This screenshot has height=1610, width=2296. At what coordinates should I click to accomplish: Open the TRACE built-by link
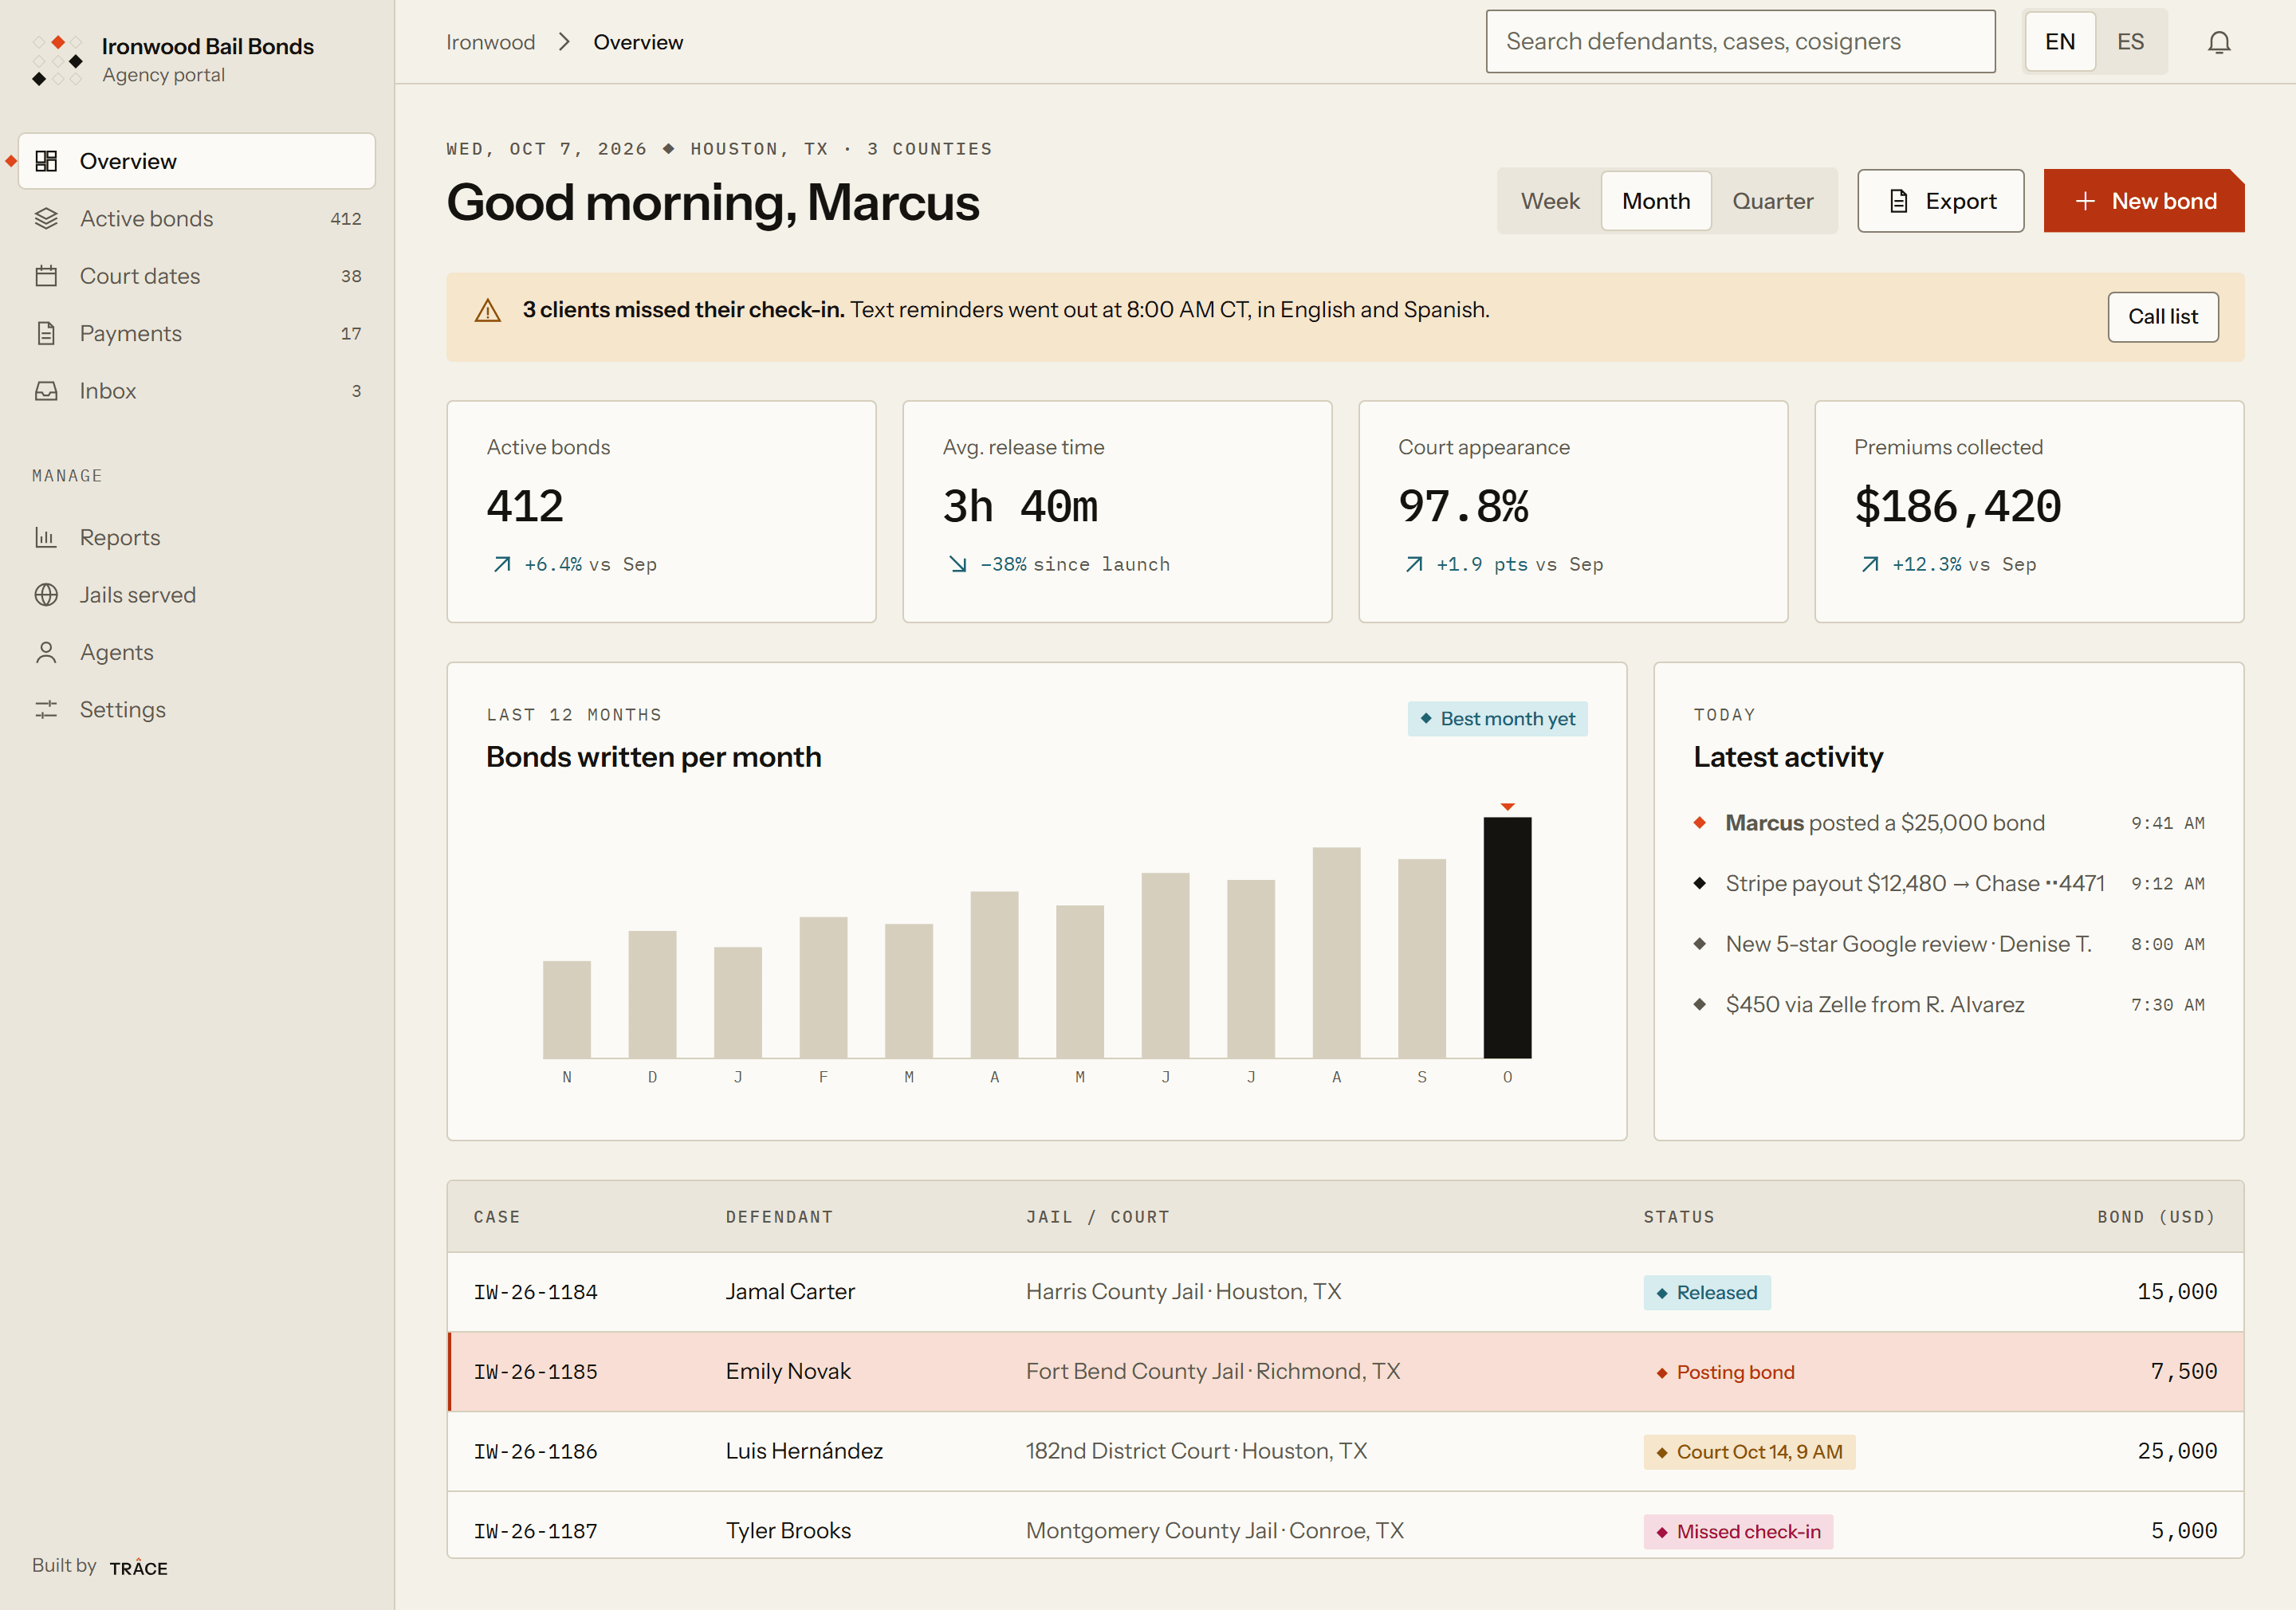tap(138, 1567)
